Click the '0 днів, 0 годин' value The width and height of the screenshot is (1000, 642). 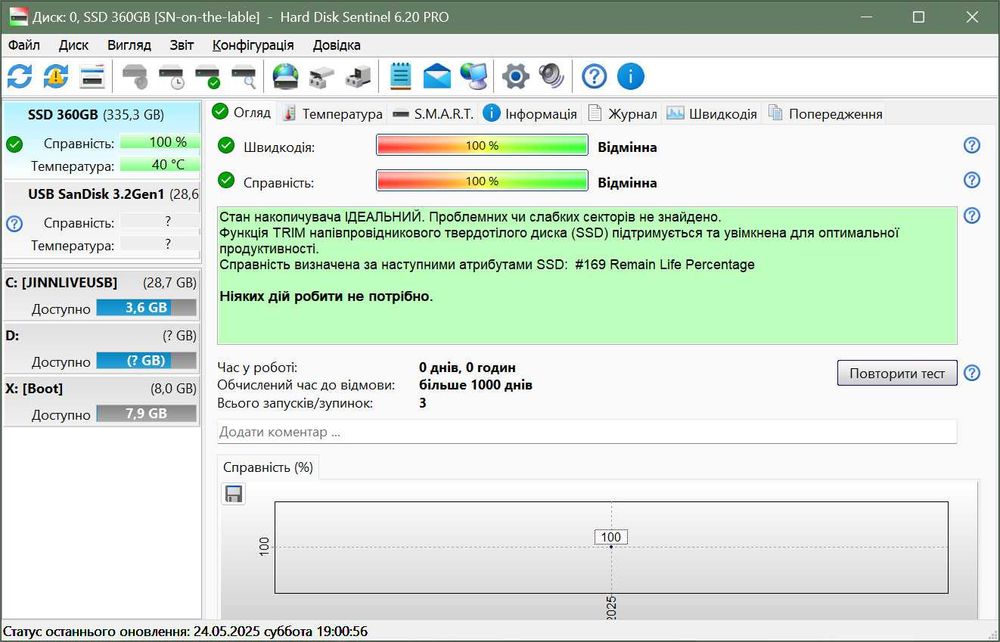point(467,367)
